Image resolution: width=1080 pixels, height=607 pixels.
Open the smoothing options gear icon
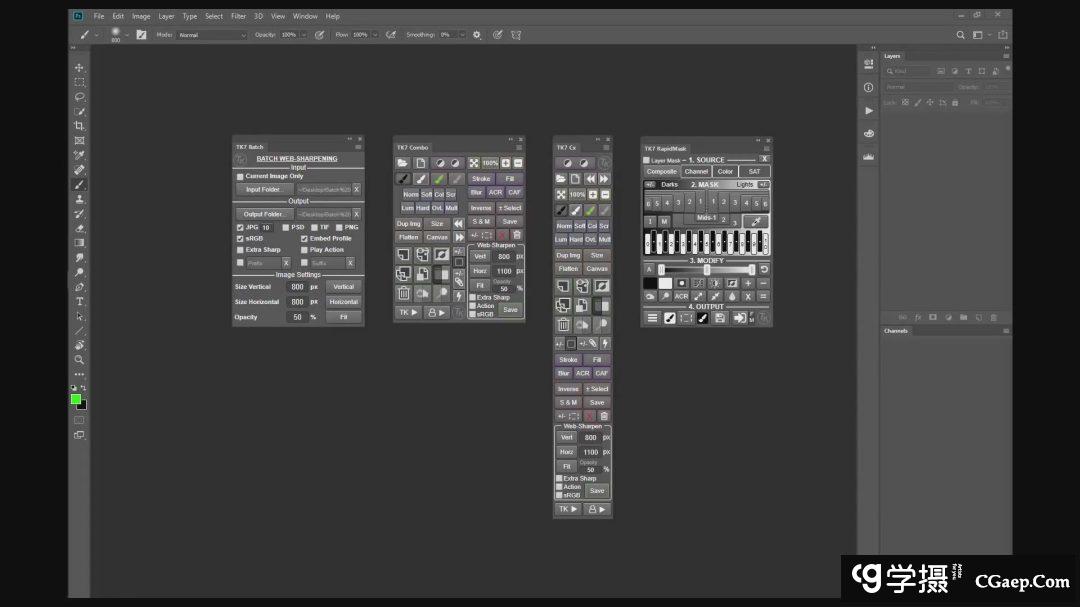point(476,35)
